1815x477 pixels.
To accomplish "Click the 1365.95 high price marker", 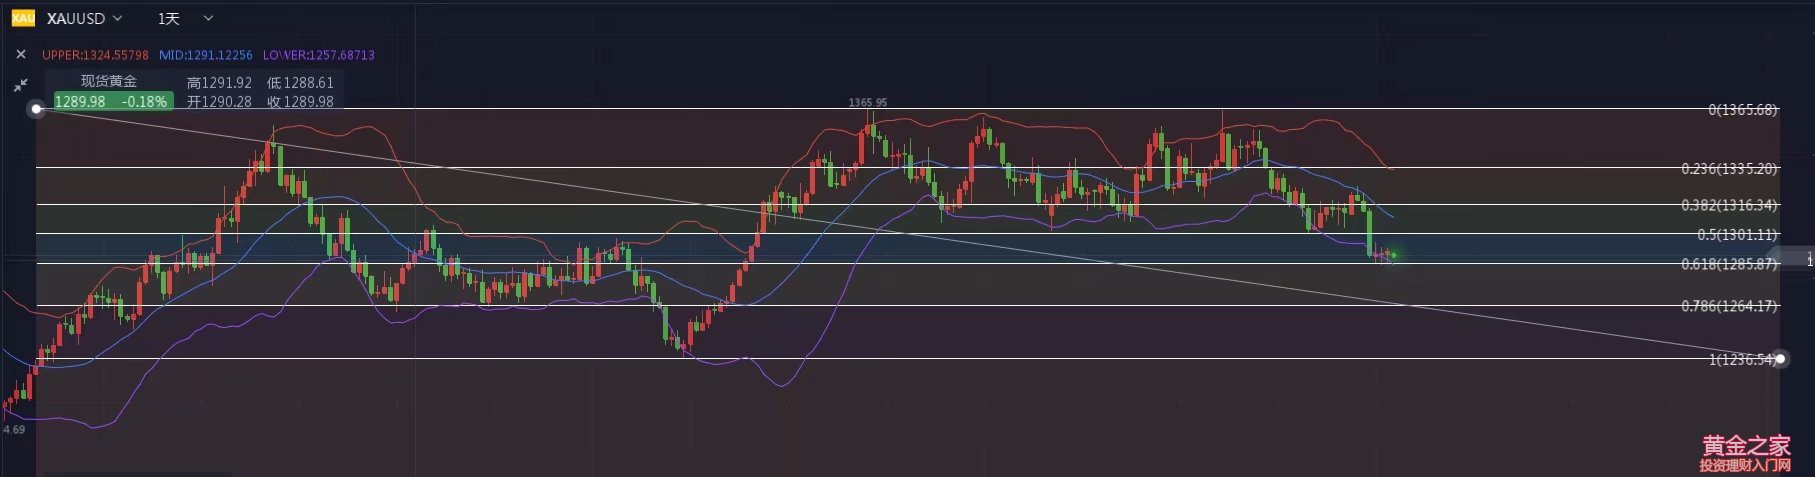I will click(x=867, y=102).
